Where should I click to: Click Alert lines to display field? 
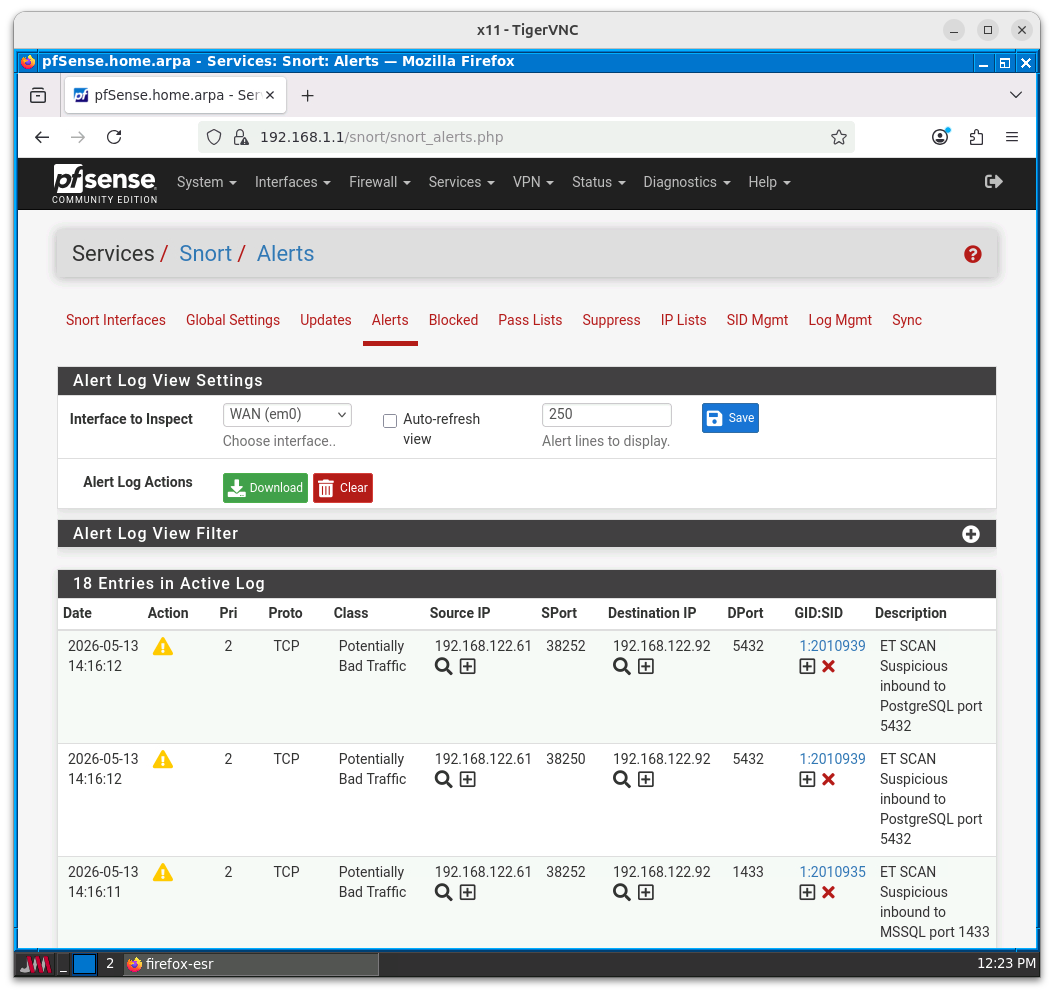(x=606, y=415)
